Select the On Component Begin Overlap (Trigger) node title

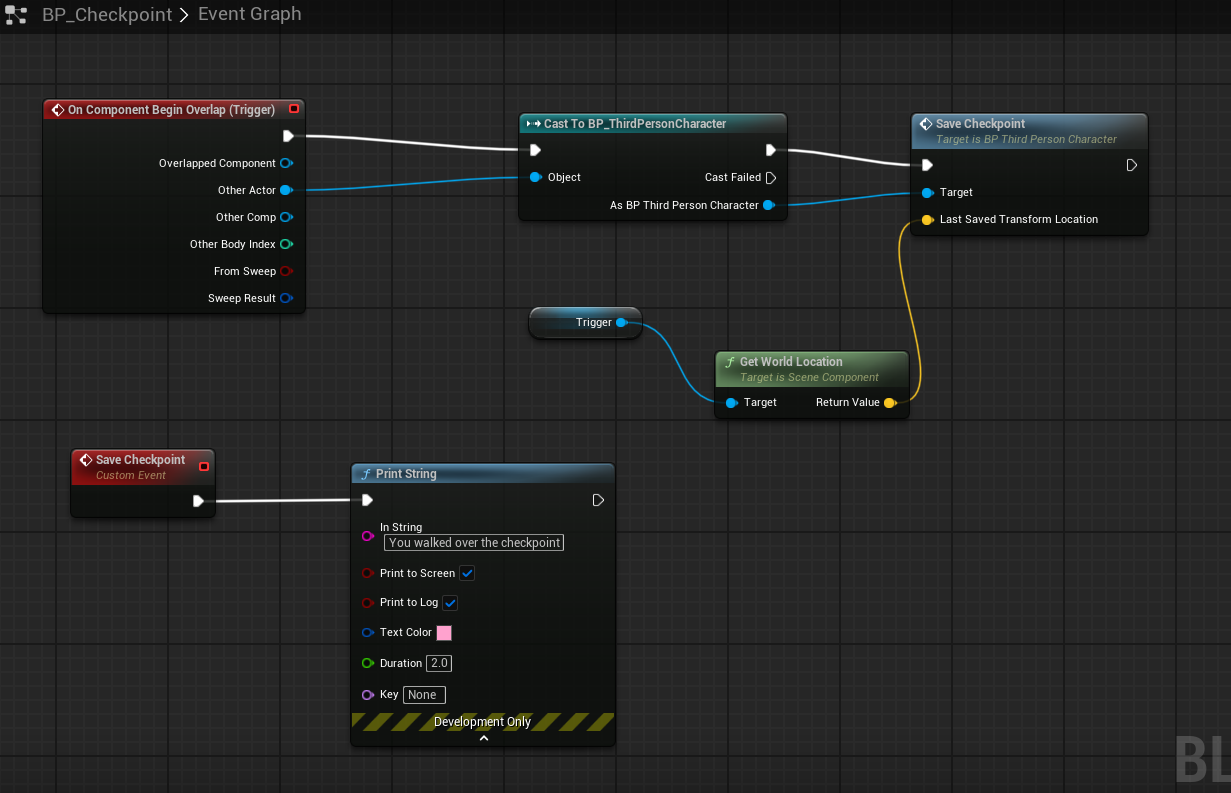coord(171,110)
